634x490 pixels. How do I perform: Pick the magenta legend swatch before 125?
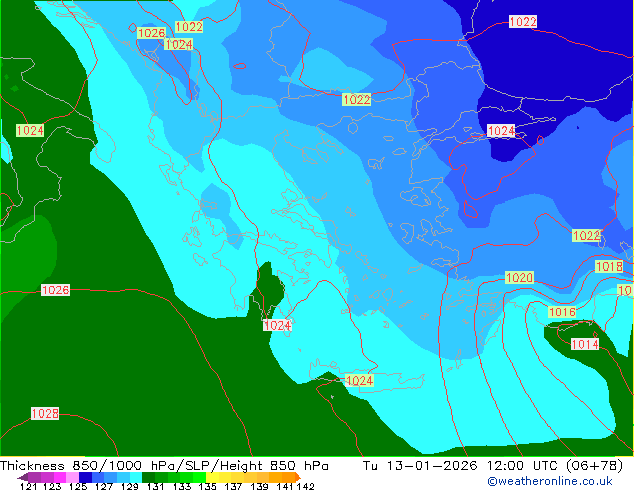(59, 477)
